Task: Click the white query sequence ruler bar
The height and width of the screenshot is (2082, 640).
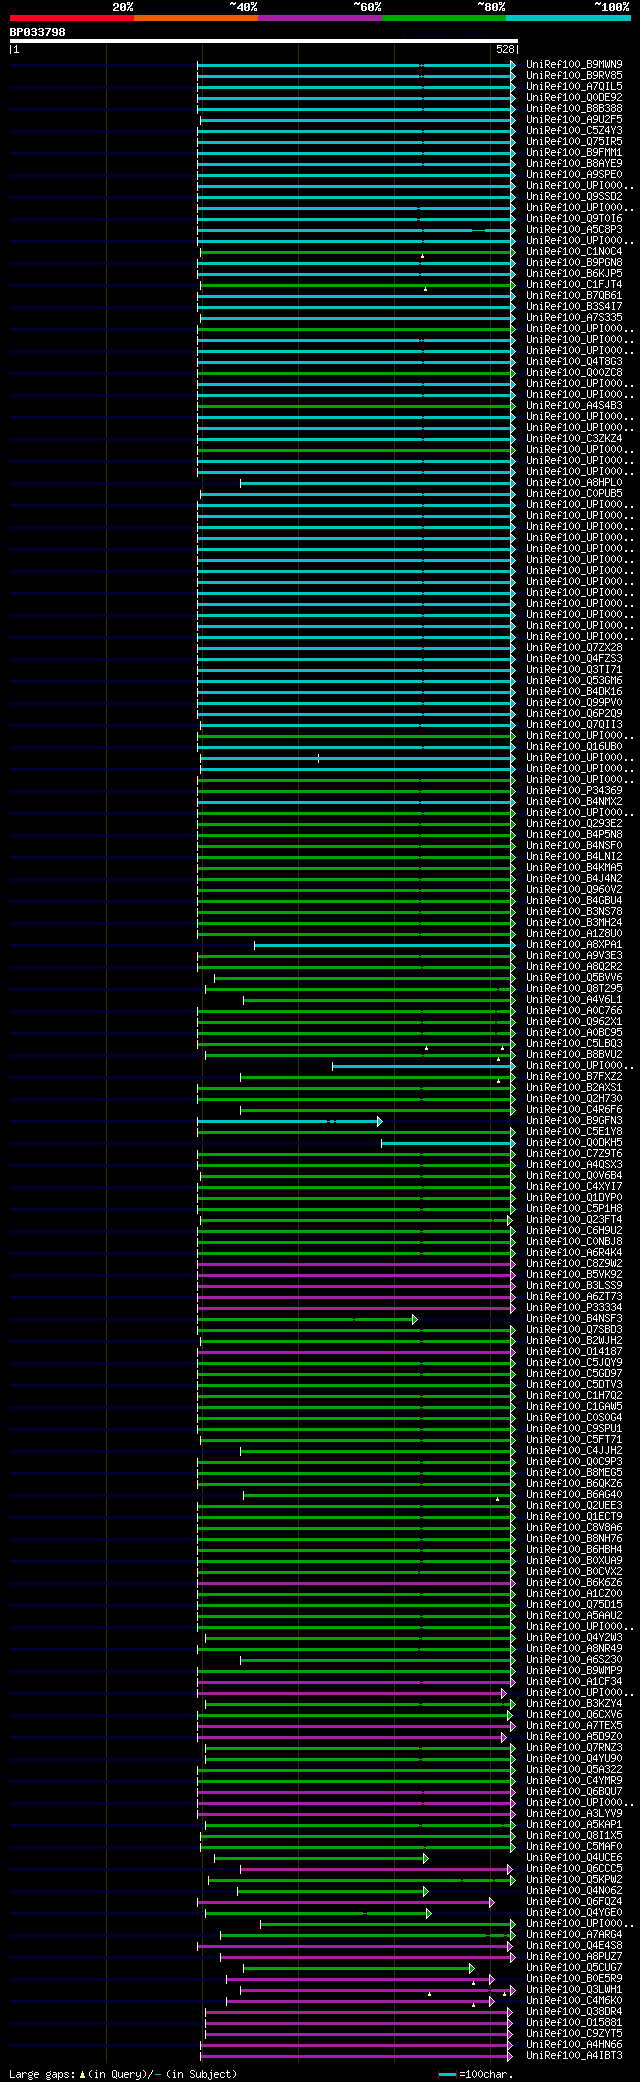Action: pos(263,41)
